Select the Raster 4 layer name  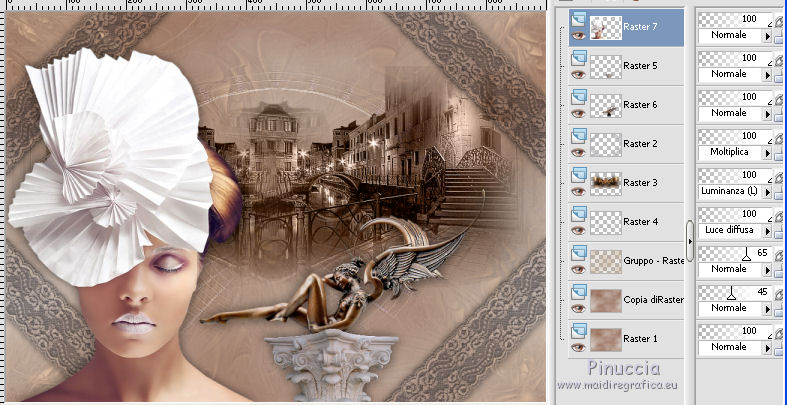[x=640, y=222]
